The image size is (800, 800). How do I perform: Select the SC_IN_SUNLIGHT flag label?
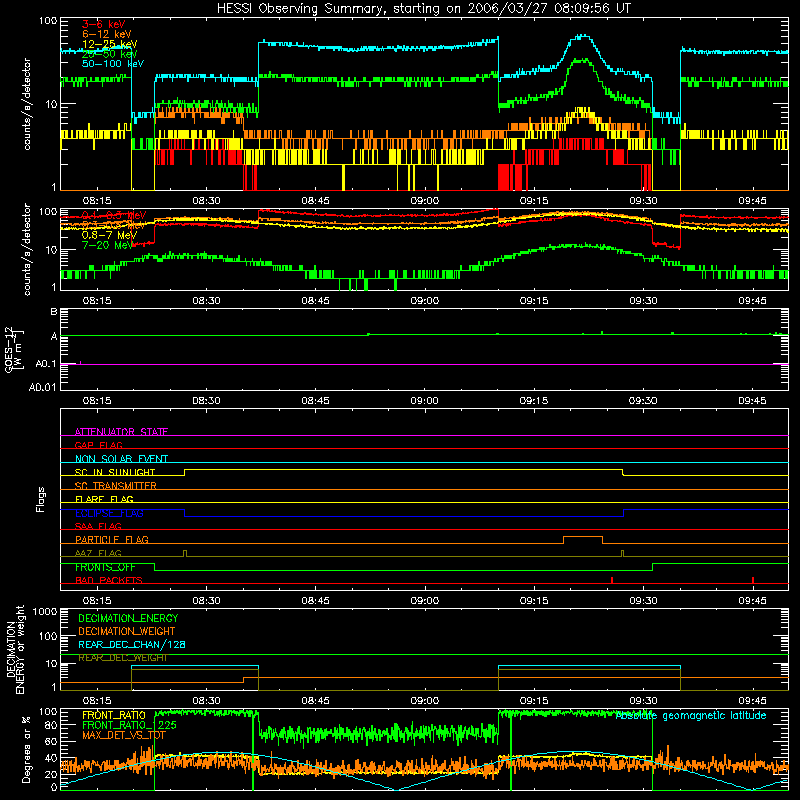(x=115, y=472)
